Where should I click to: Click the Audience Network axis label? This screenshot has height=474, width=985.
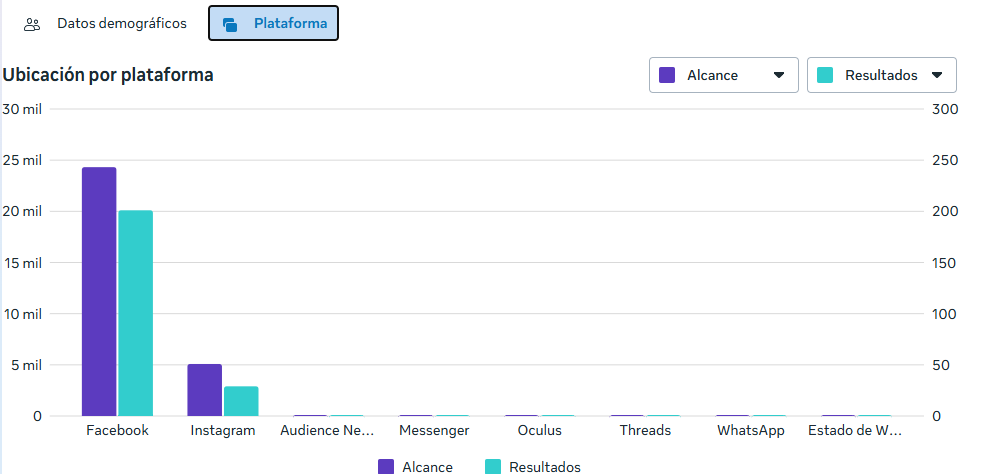(327, 431)
